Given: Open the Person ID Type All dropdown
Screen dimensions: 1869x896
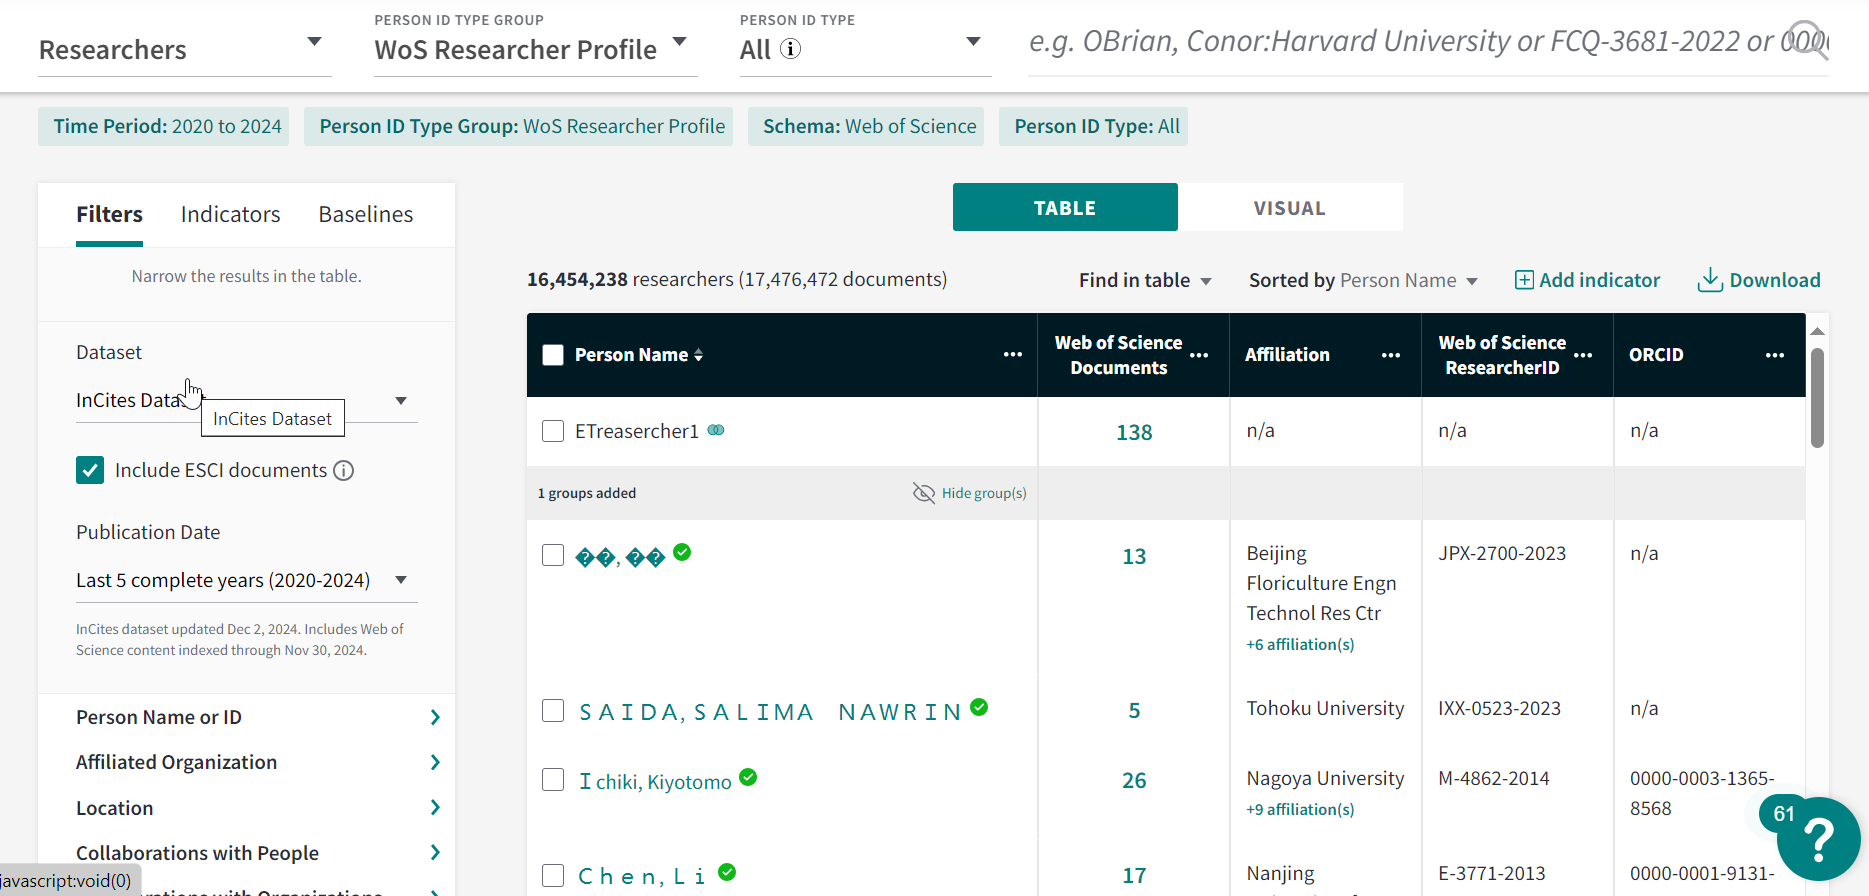Looking at the screenshot, I should [x=865, y=49].
